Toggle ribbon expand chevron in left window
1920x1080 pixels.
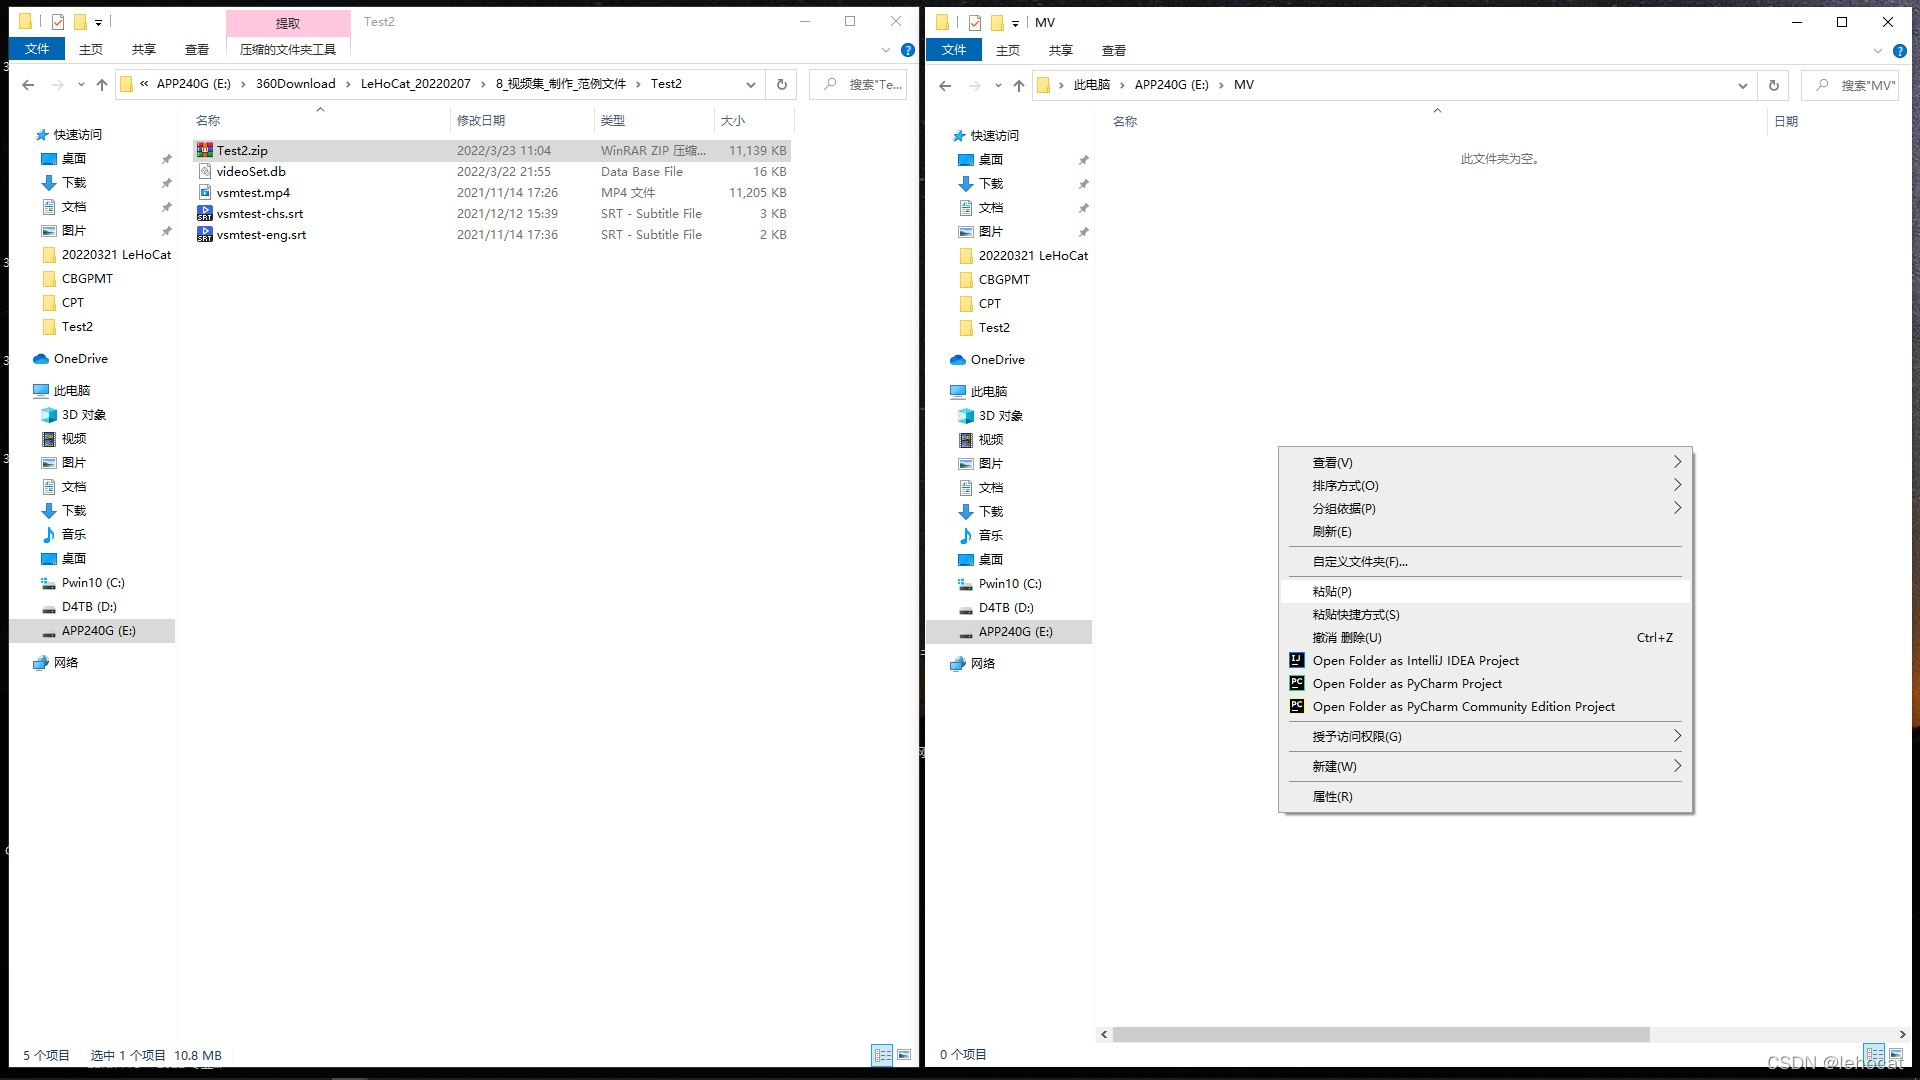pyautogui.click(x=885, y=50)
